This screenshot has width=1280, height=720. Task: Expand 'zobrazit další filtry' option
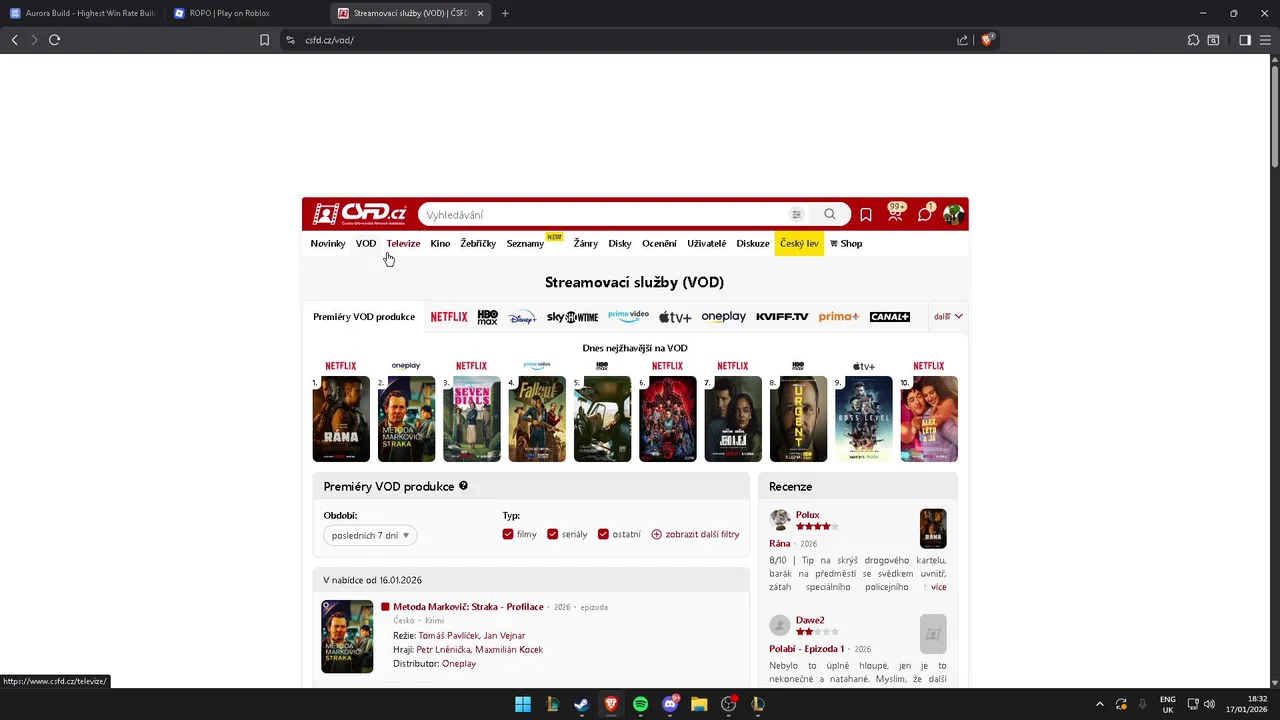[695, 534]
